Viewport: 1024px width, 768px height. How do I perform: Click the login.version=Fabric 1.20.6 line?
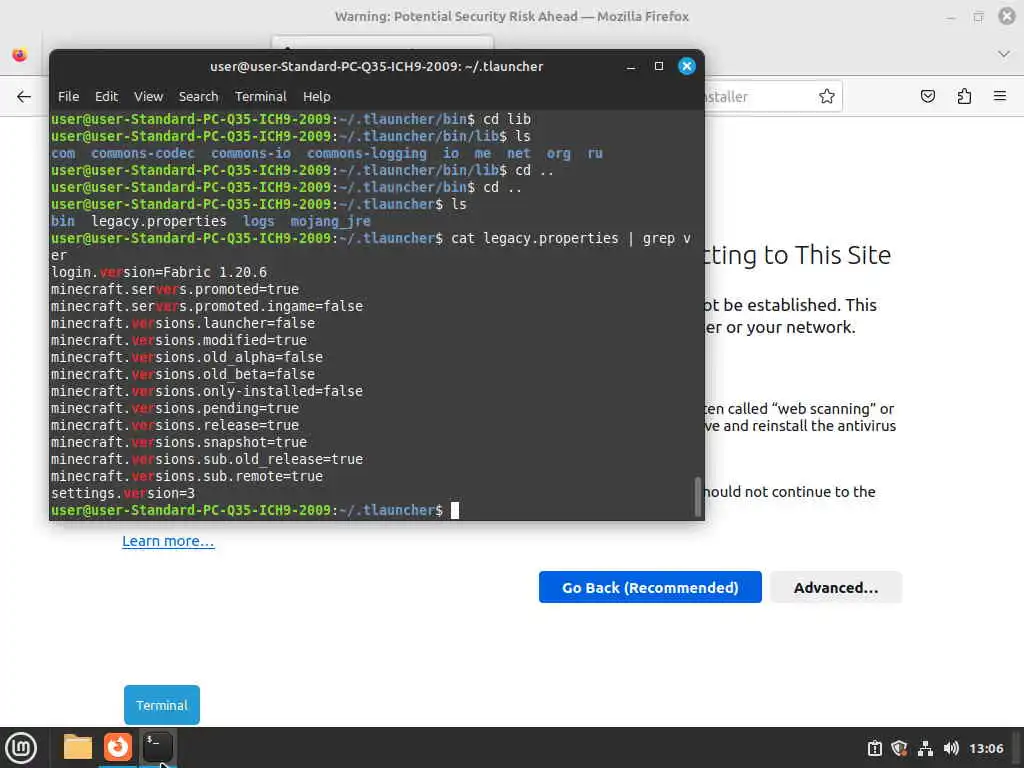pos(159,272)
